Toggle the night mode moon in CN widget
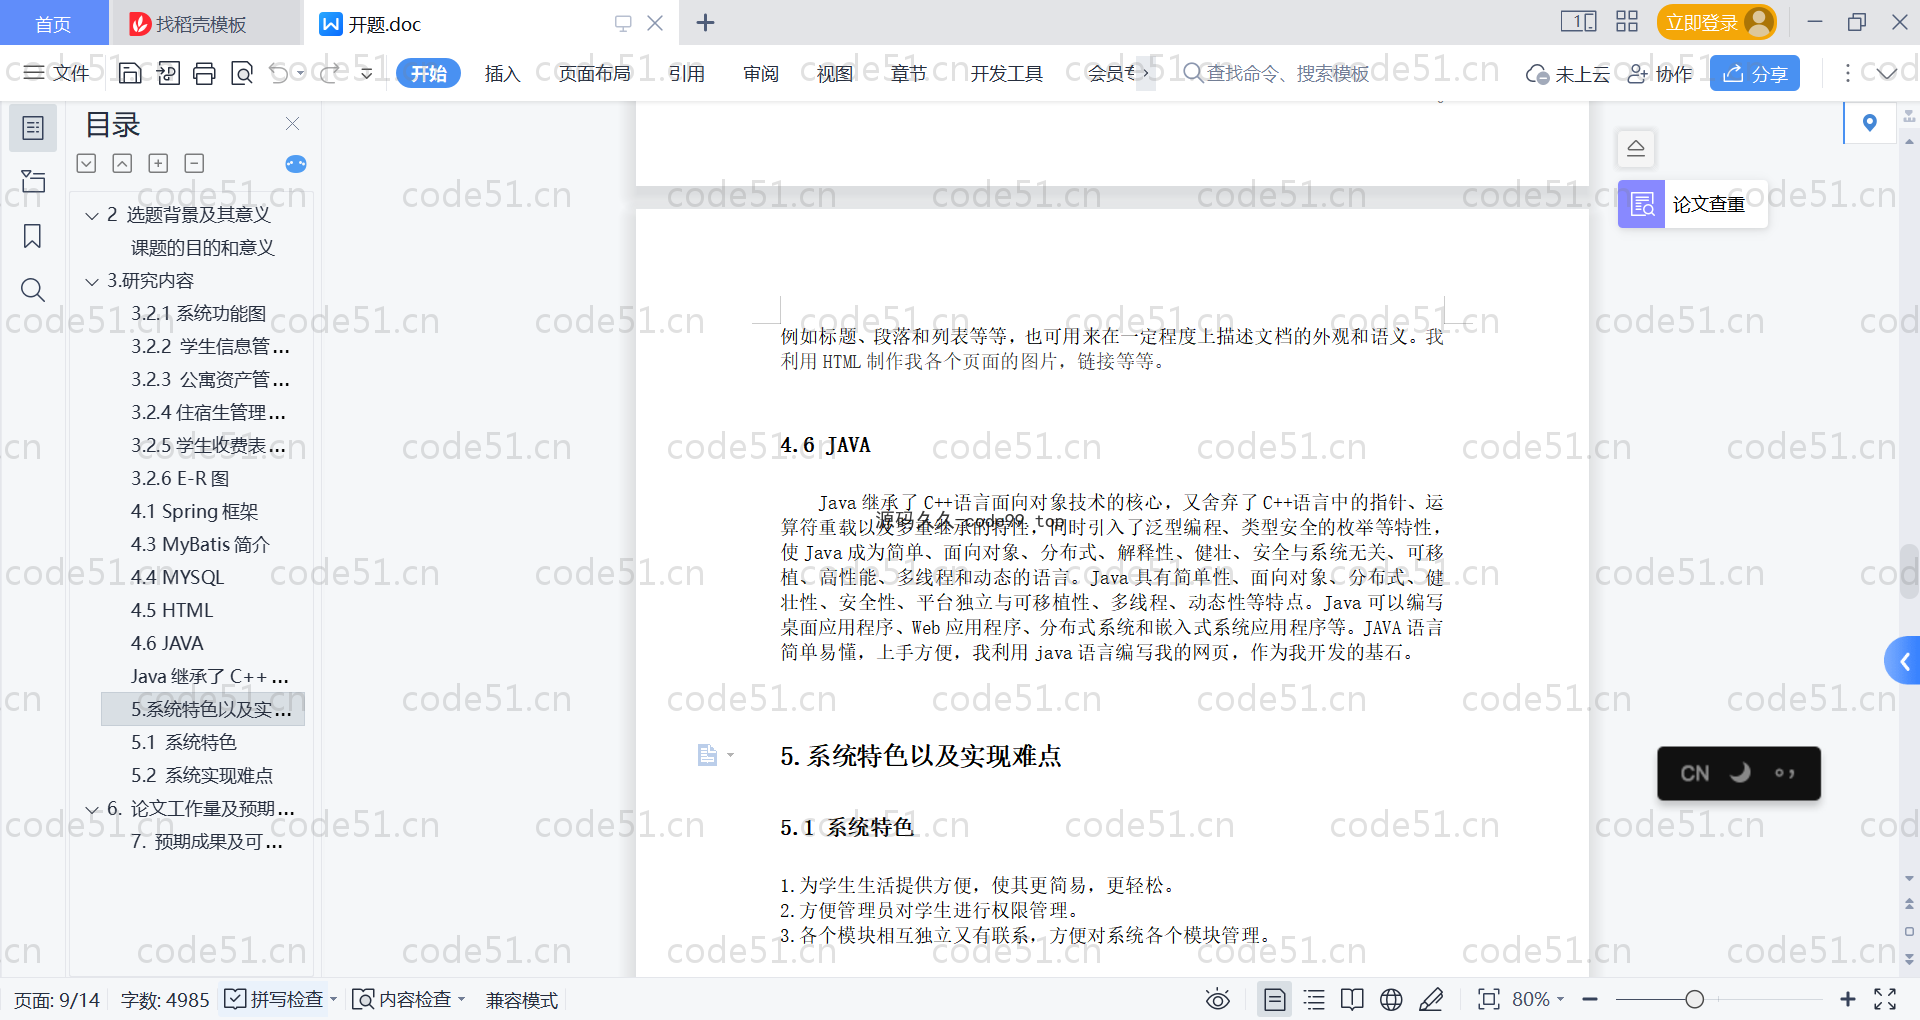Screen dimensions: 1920x1020 point(1740,772)
